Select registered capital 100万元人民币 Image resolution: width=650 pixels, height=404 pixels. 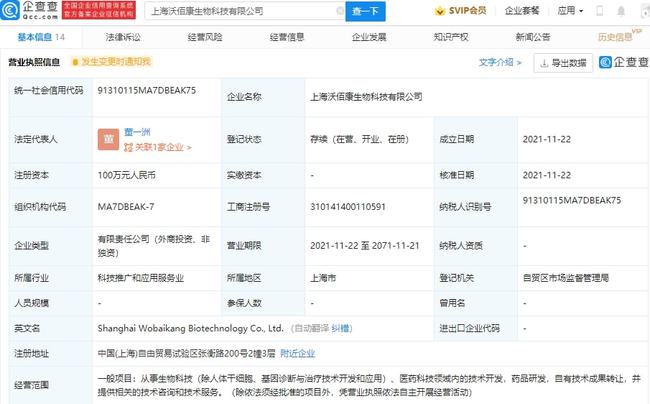pos(126,175)
